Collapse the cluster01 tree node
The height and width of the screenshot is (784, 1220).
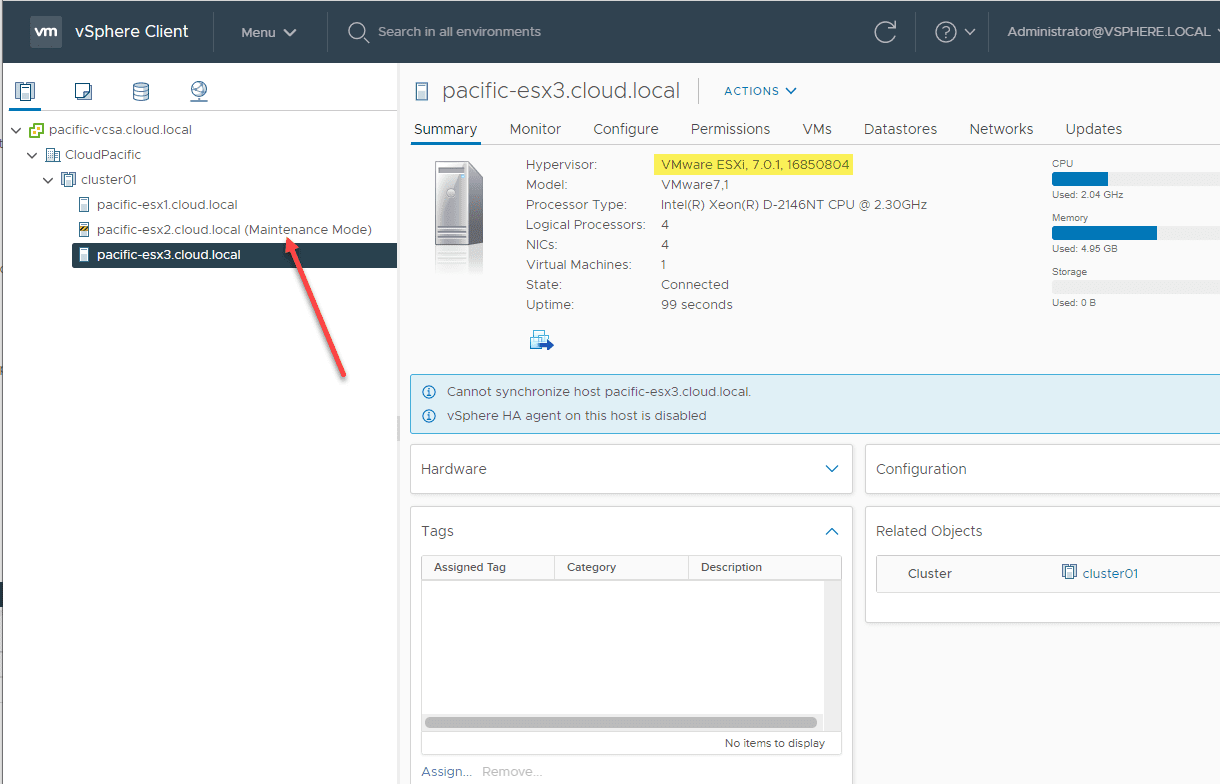49,180
